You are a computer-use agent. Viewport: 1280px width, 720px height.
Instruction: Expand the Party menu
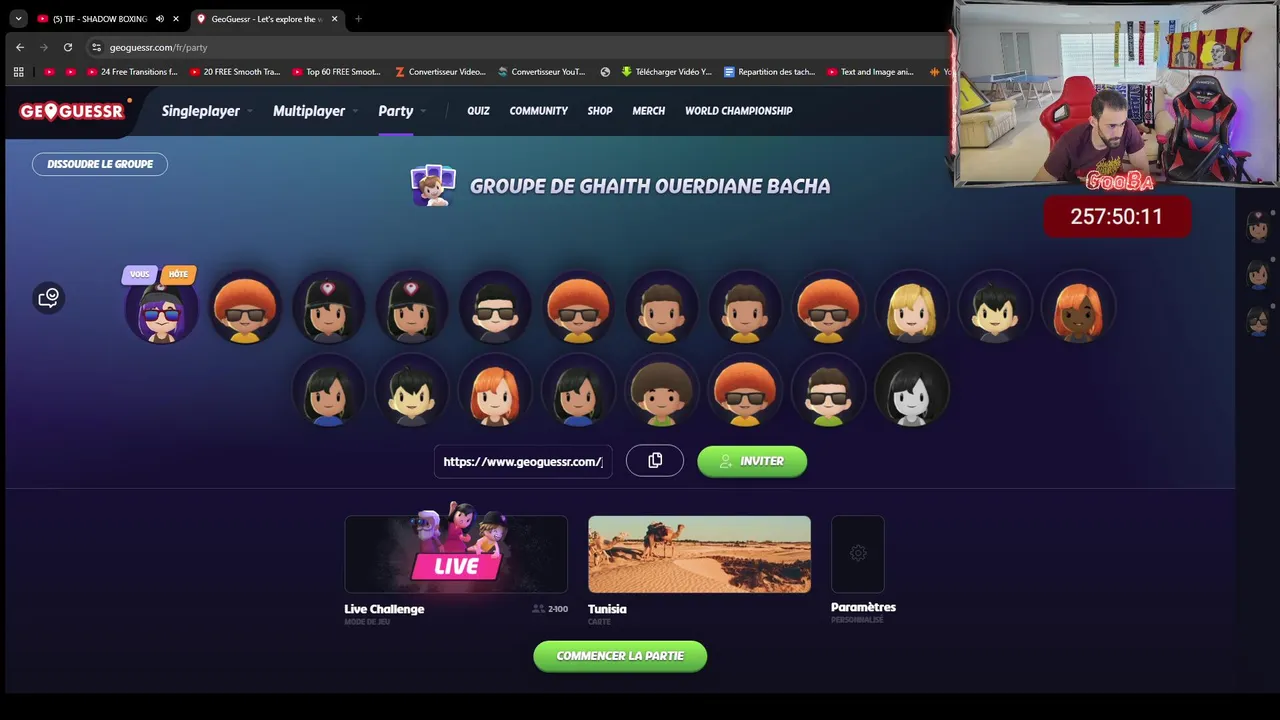point(402,111)
